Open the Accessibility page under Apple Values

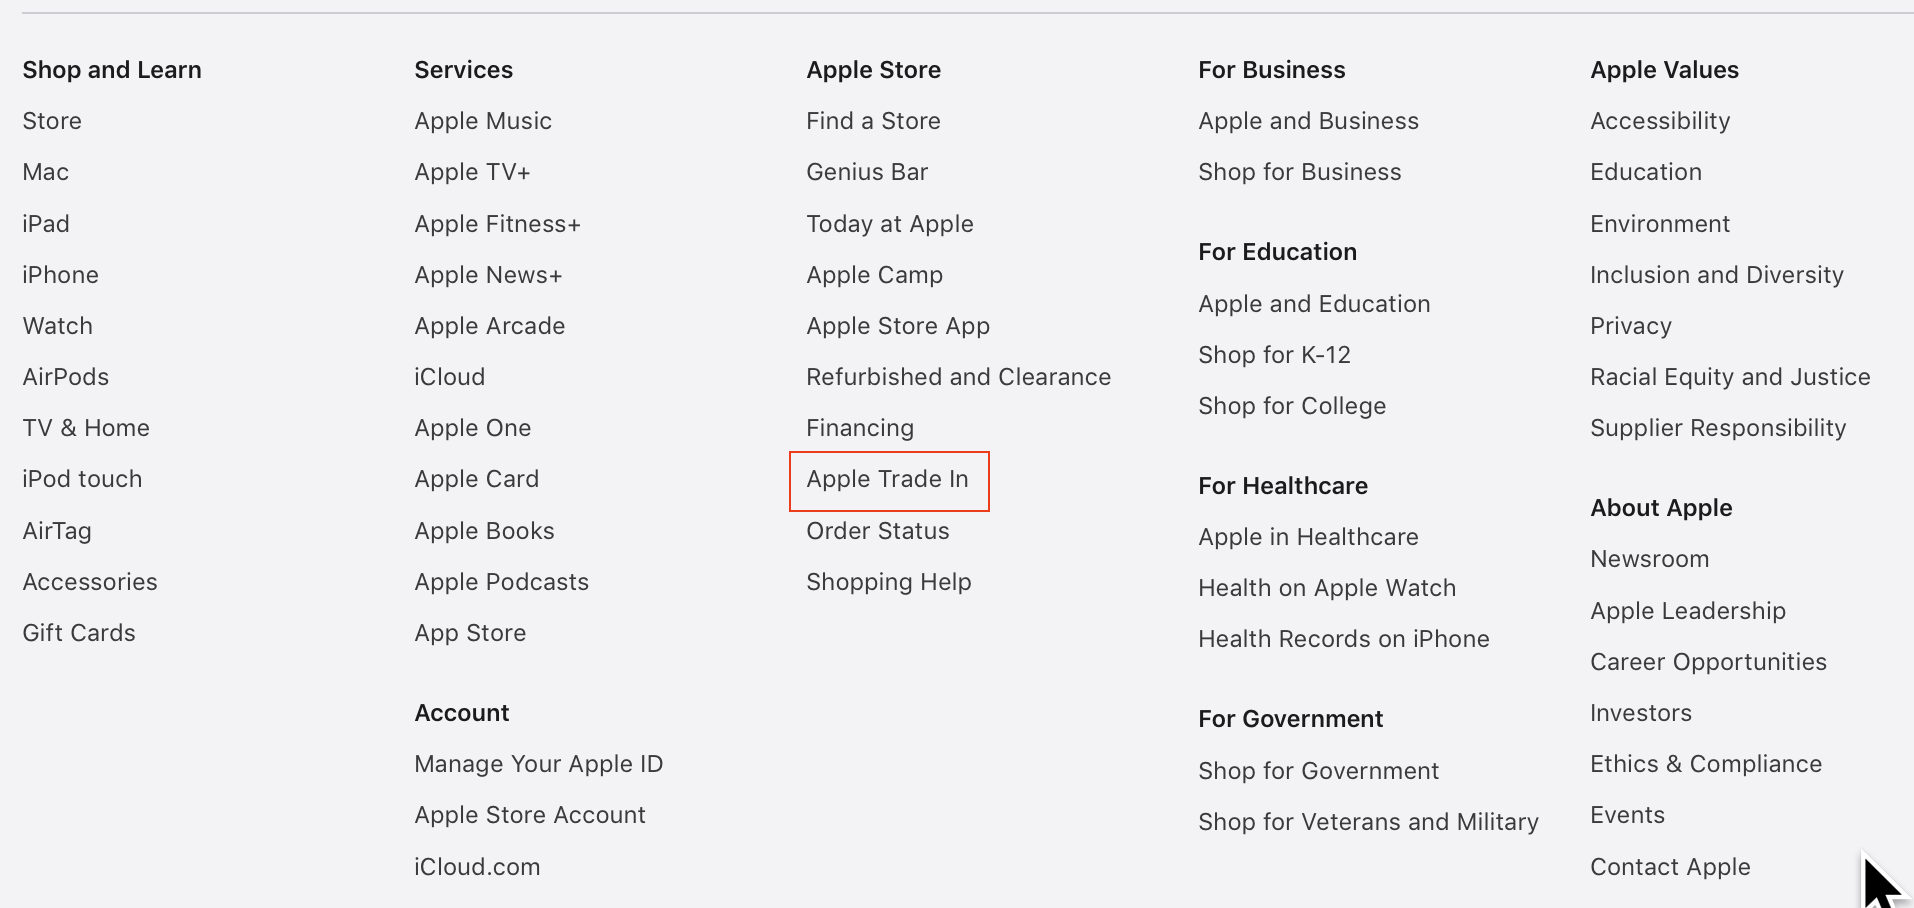pyautogui.click(x=1660, y=121)
